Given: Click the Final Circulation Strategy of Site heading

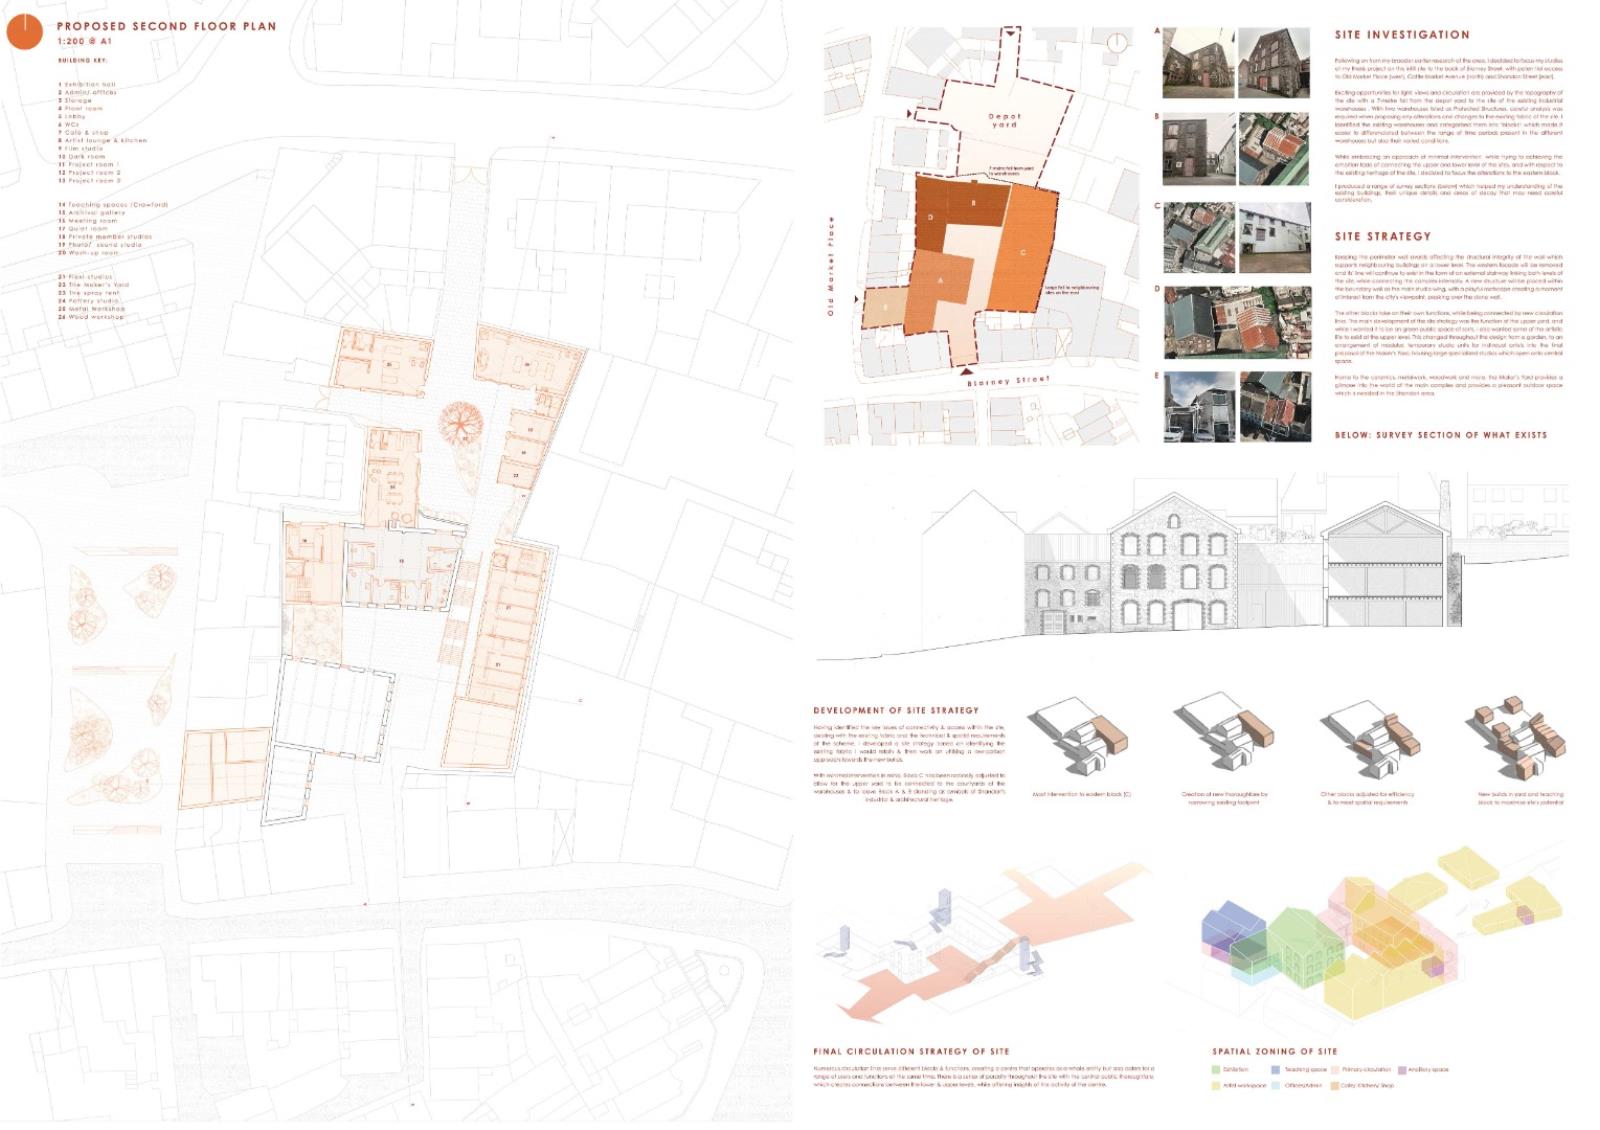Looking at the screenshot, I should [911, 1051].
